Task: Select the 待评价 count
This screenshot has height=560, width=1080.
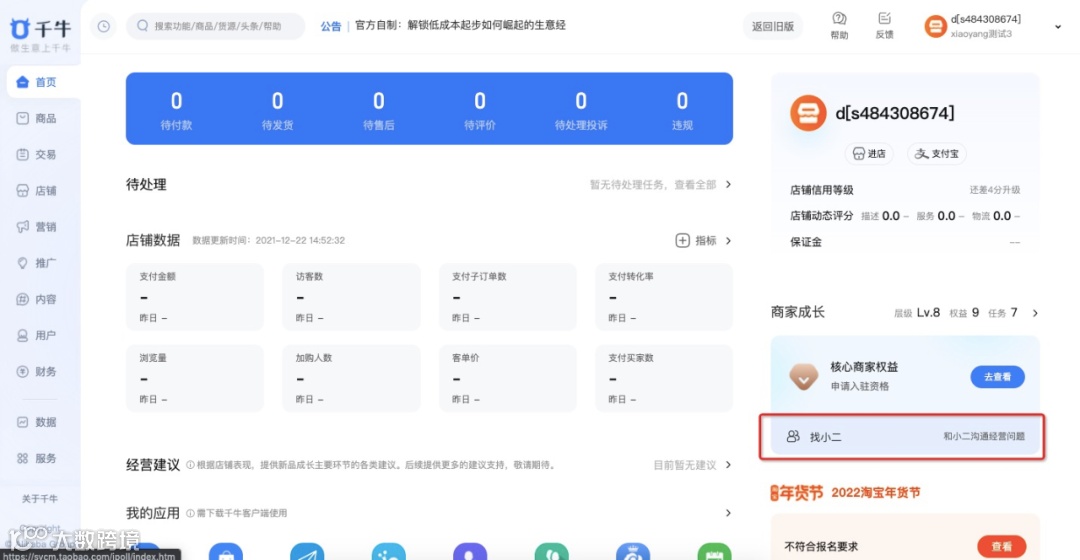Action: tap(480, 101)
